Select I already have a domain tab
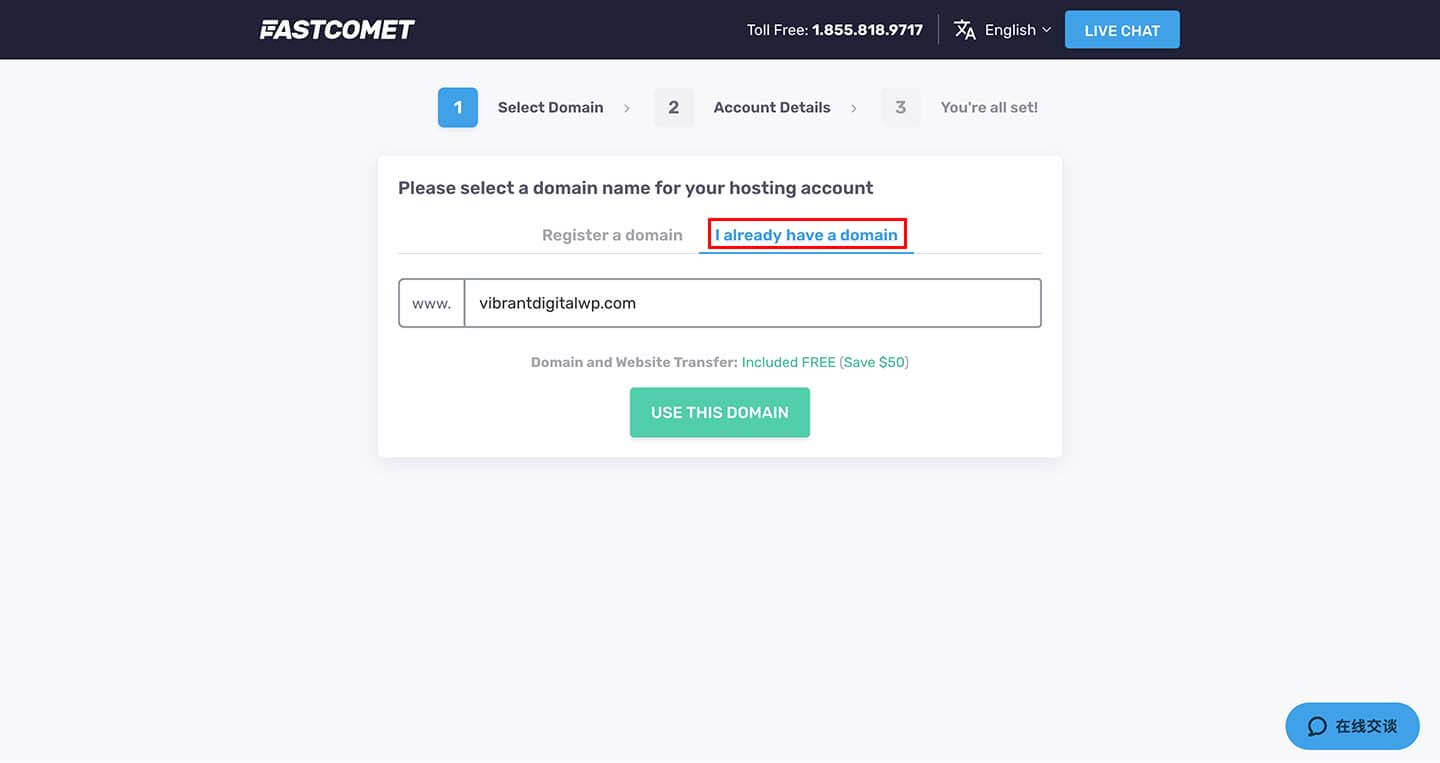The width and height of the screenshot is (1440, 763). click(x=806, y=235)
